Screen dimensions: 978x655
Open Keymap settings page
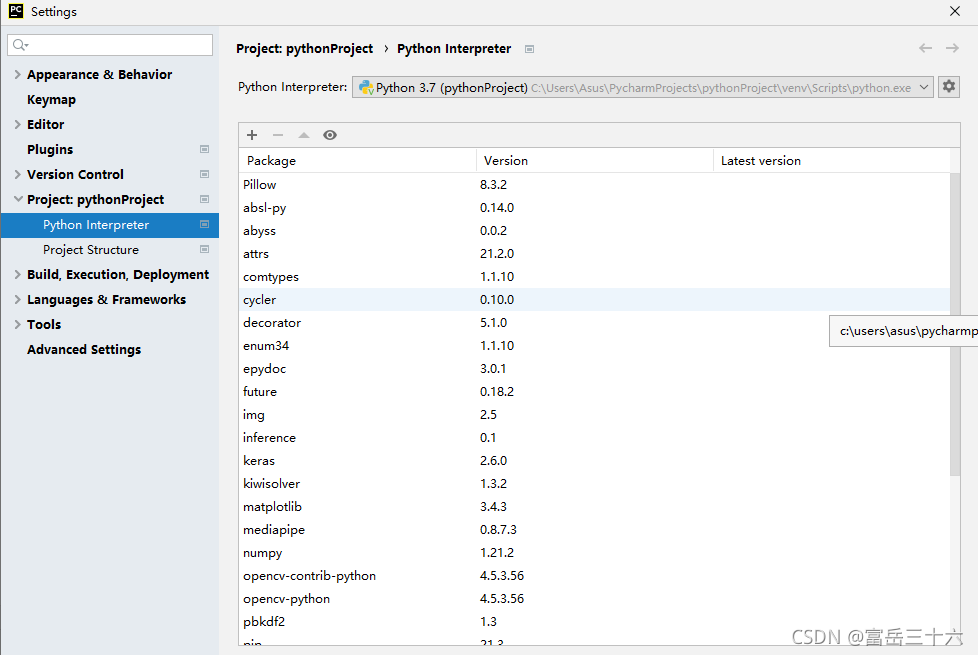pos(51,100)
